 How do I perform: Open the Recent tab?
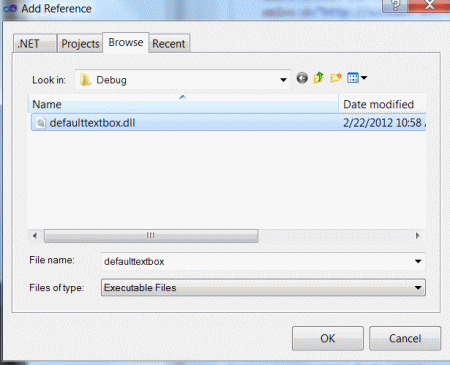(169, 43)
